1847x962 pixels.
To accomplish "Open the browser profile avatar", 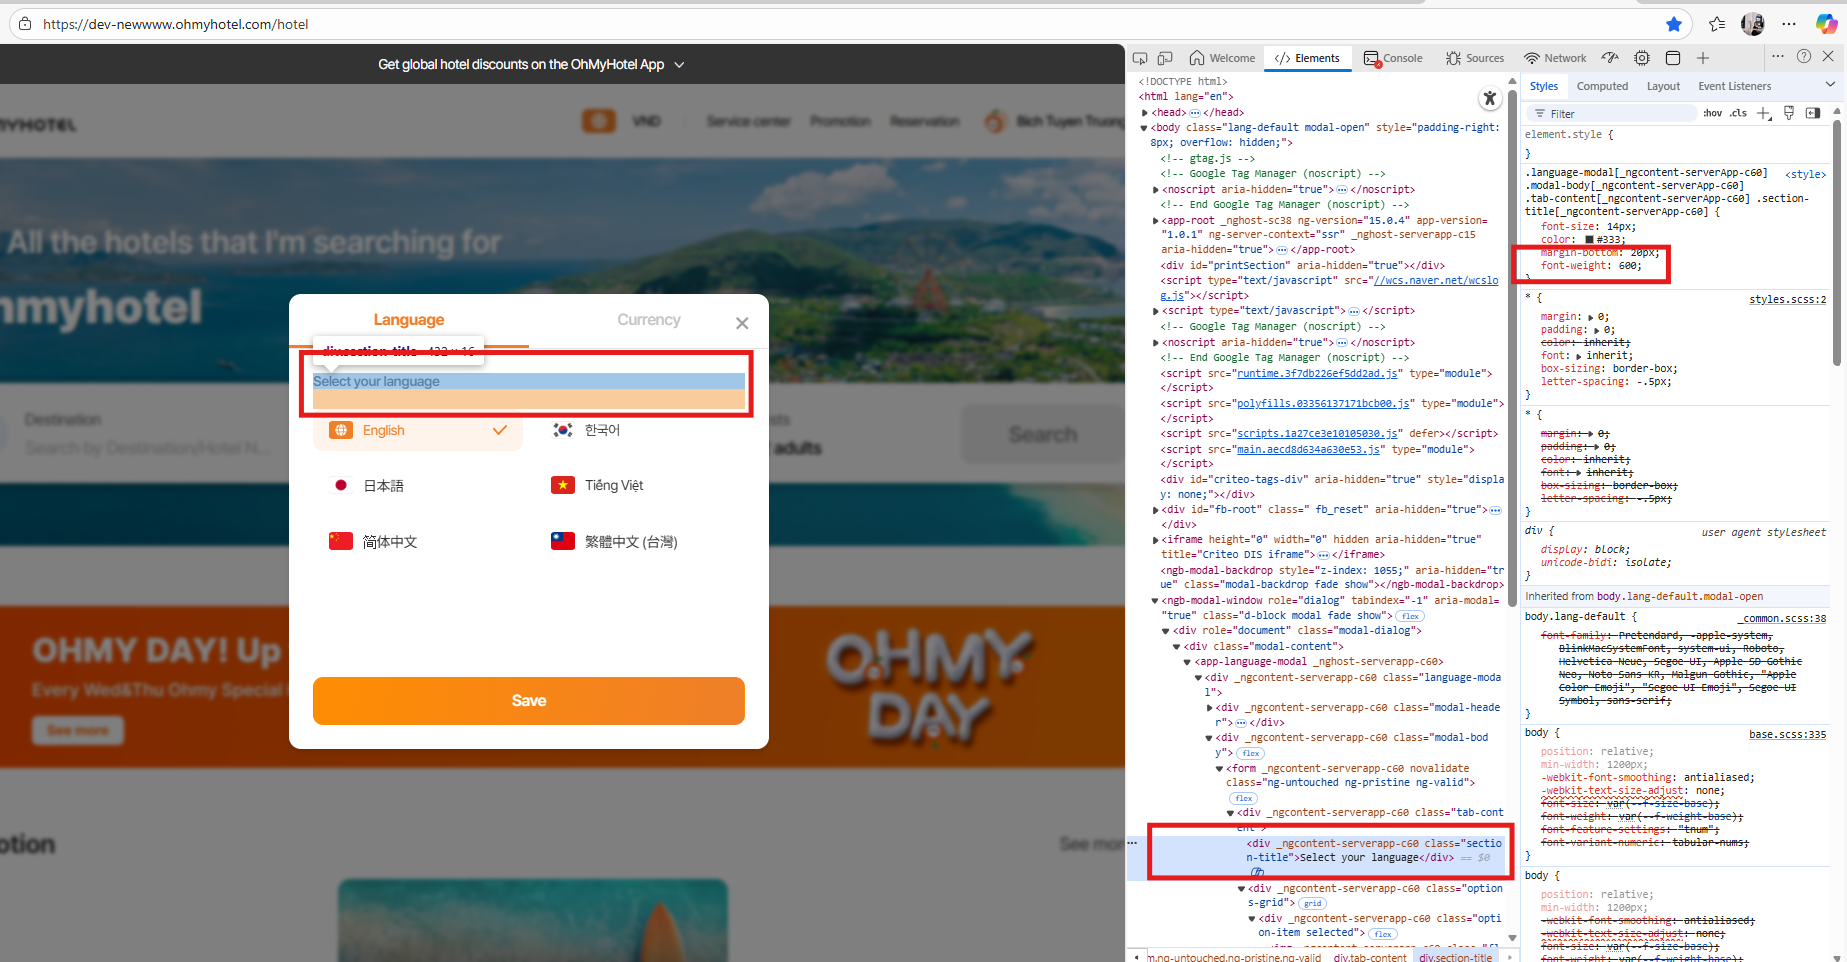I will coord(1753,24).
